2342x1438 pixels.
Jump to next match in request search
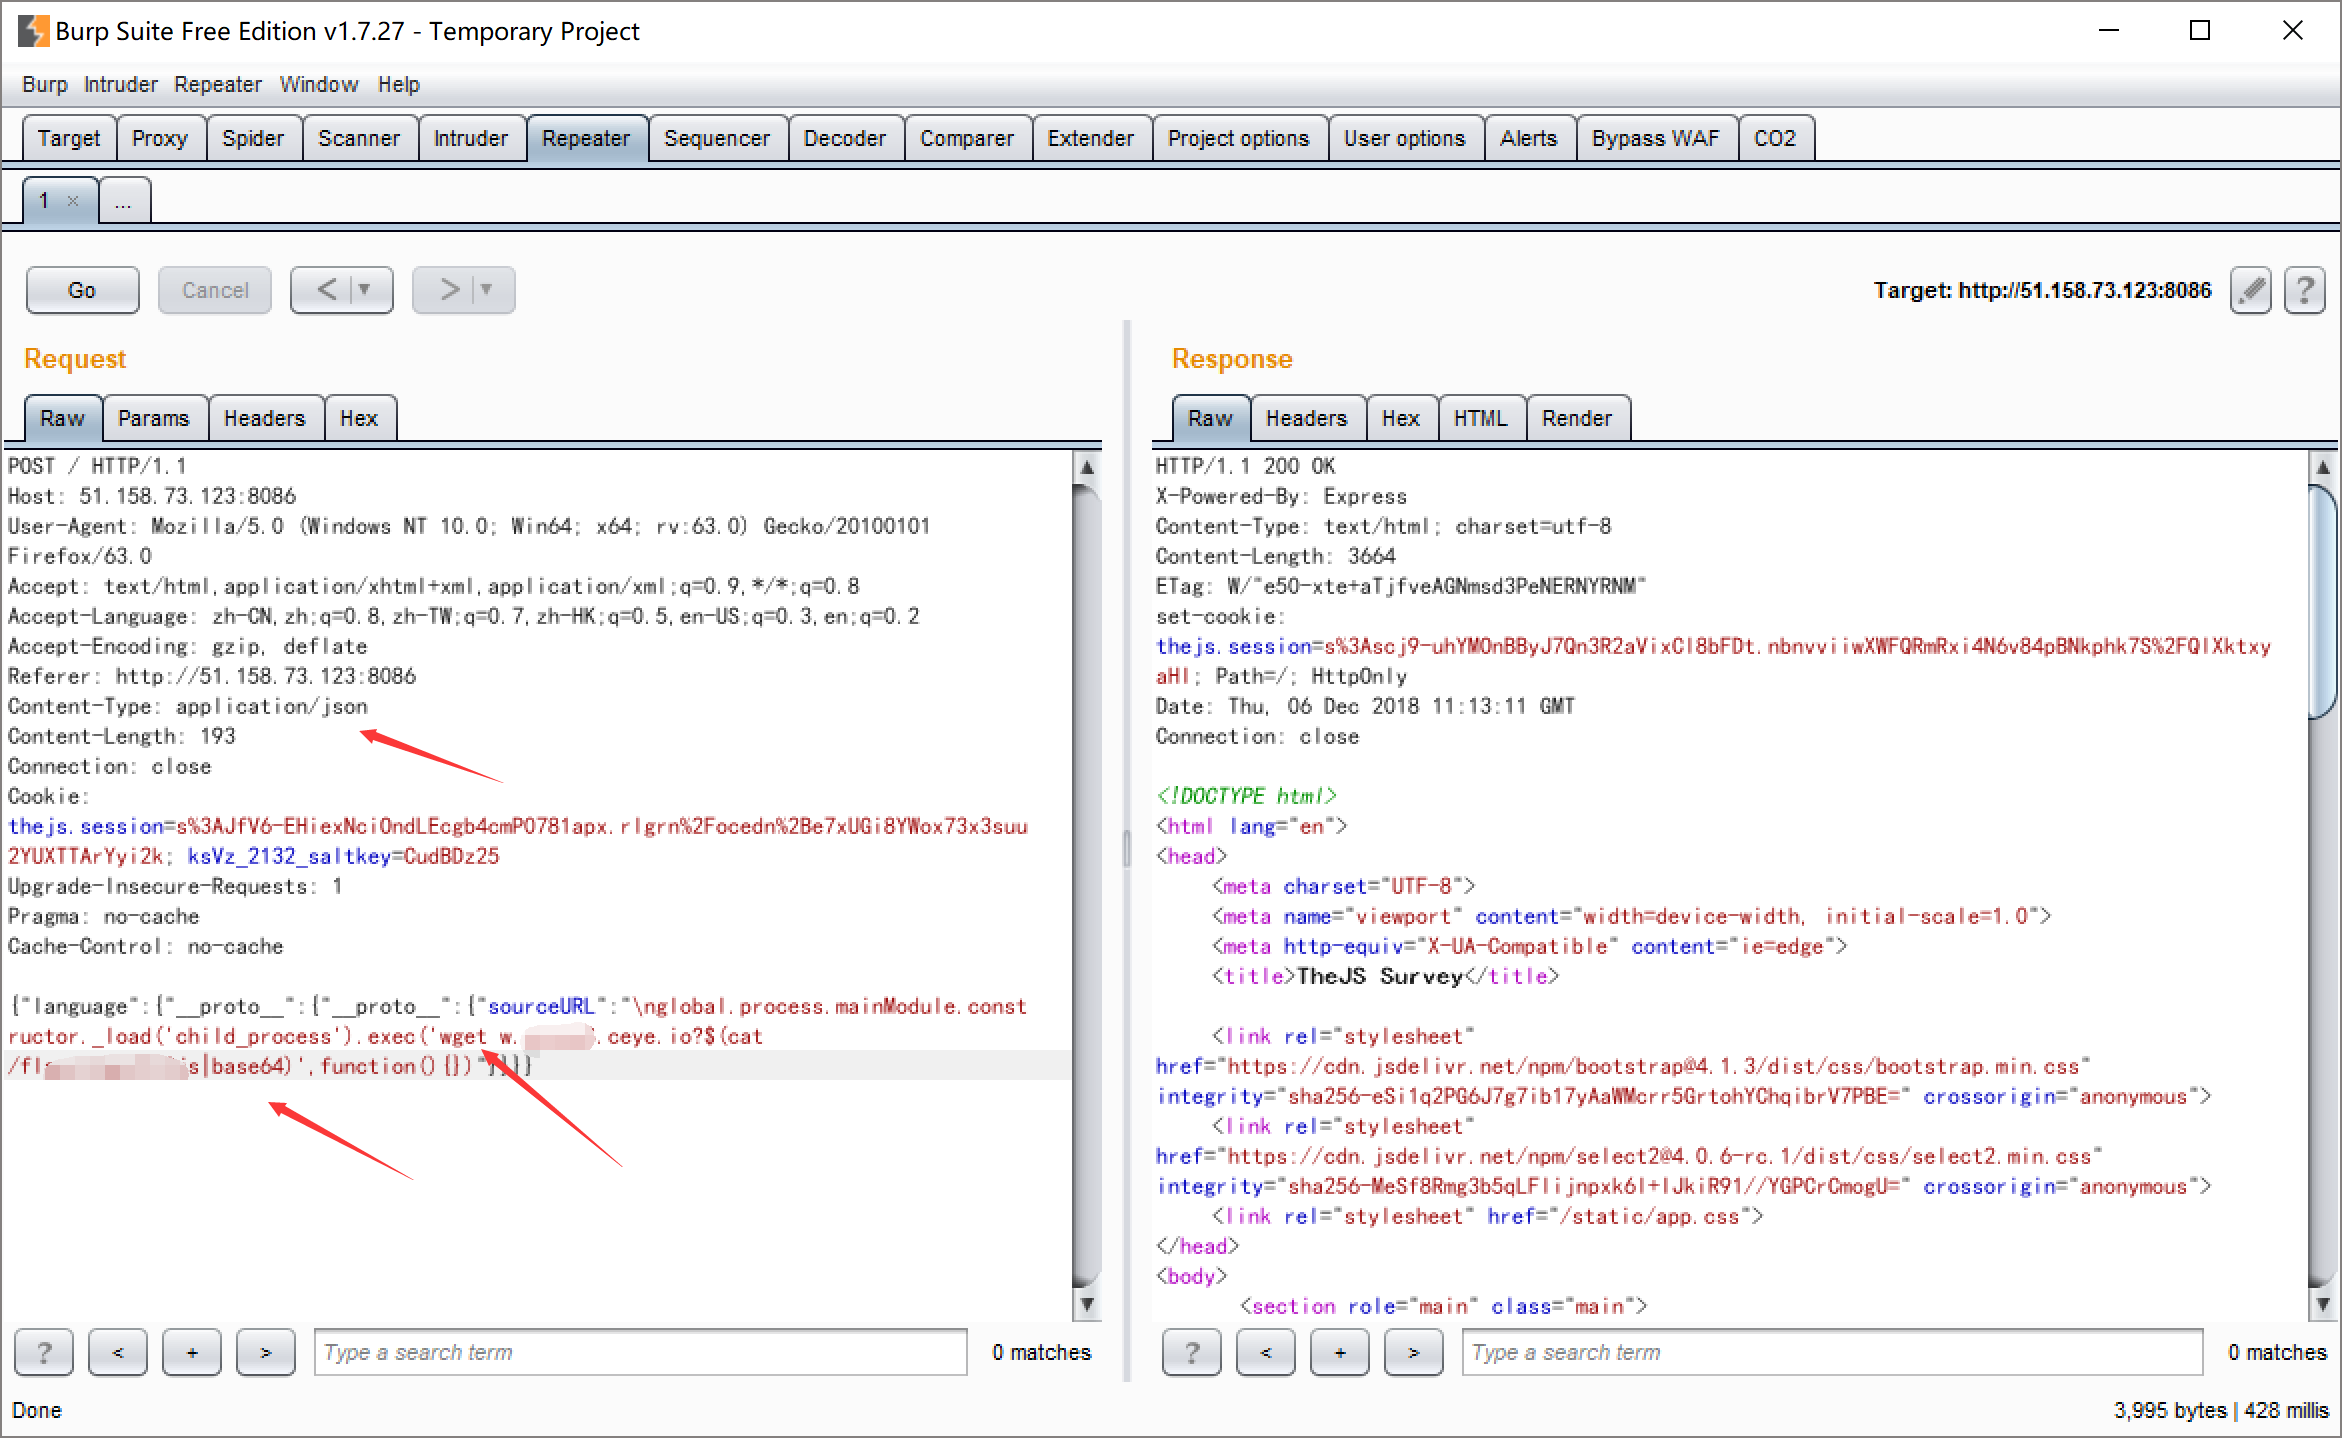pos(266,1353)
